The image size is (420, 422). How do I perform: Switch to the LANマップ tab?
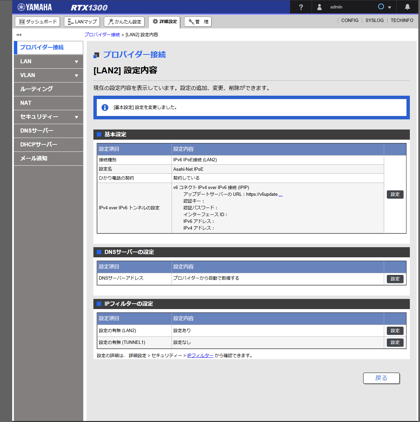(x=82, y=22)
